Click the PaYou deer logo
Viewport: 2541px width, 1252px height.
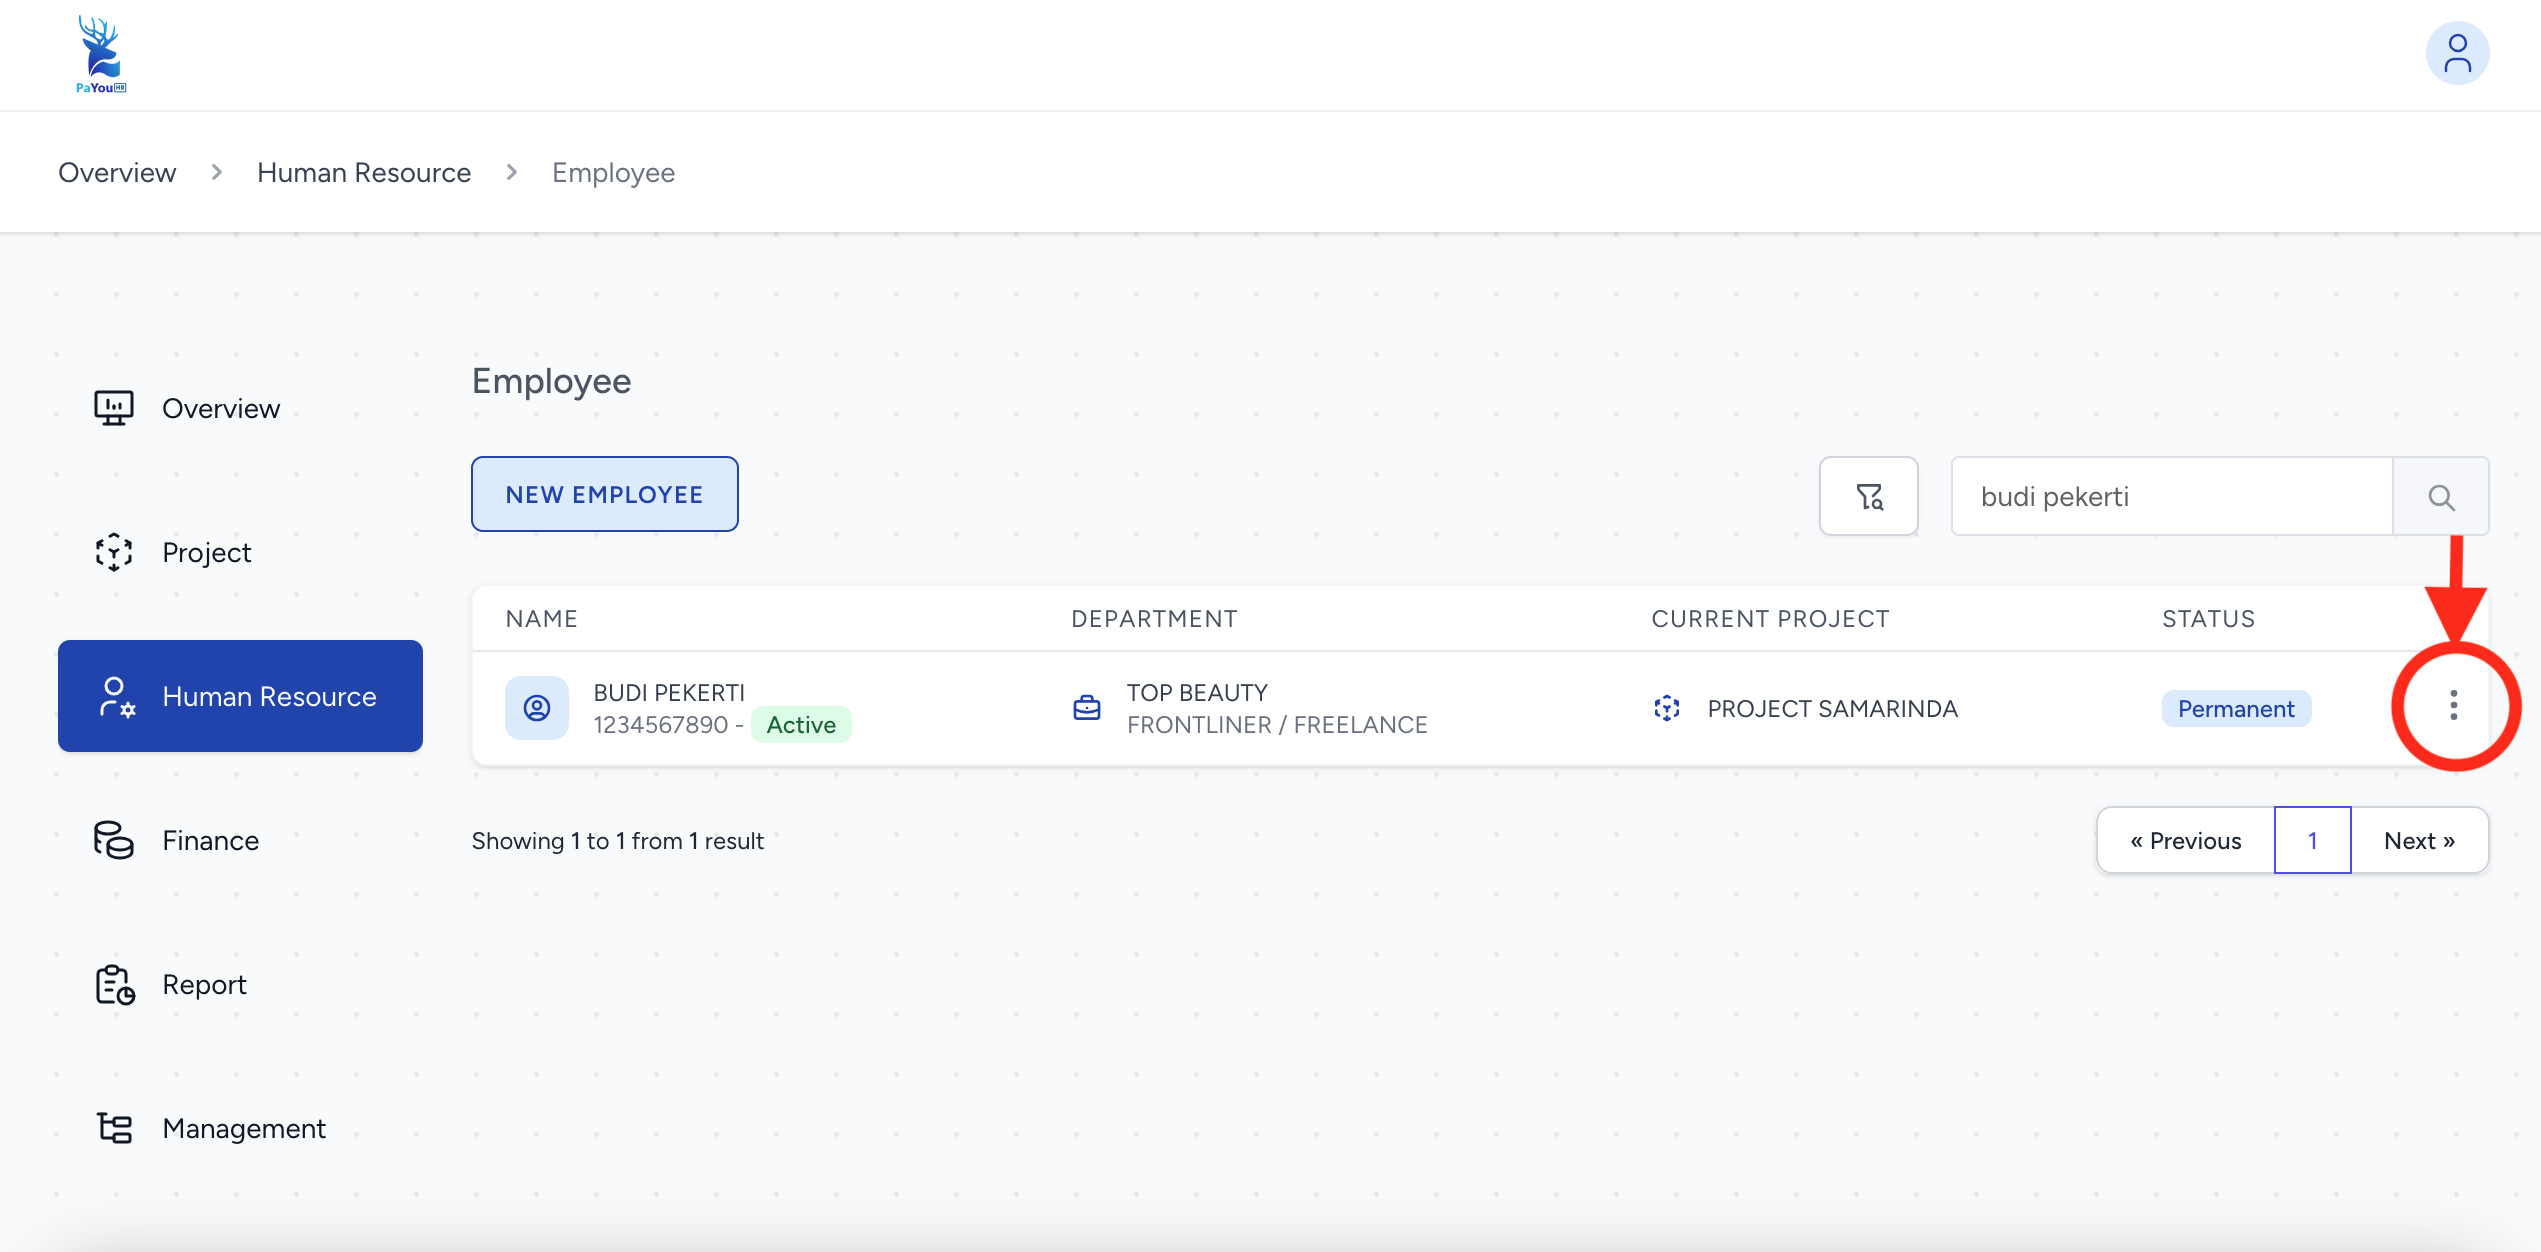point(101,55)
